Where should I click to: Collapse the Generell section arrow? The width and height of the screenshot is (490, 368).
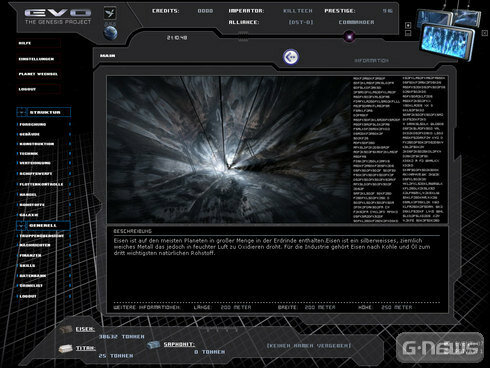(x=22, y=226)
